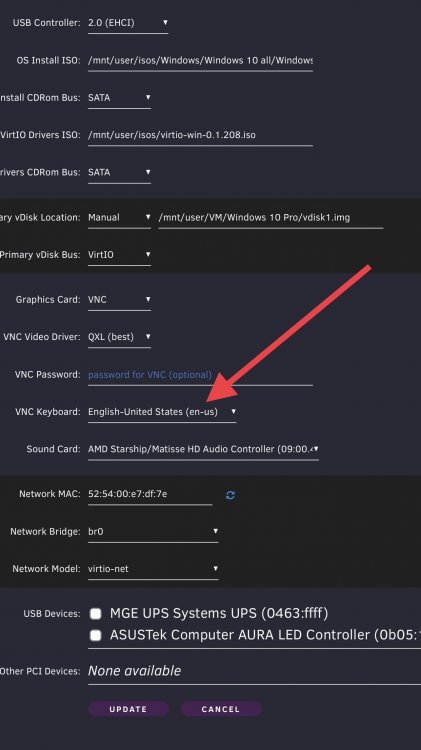421x750 pixels.
Task: Enable the MGE UPS Systems UPS checkbox
Action: [x=96, y=614]
